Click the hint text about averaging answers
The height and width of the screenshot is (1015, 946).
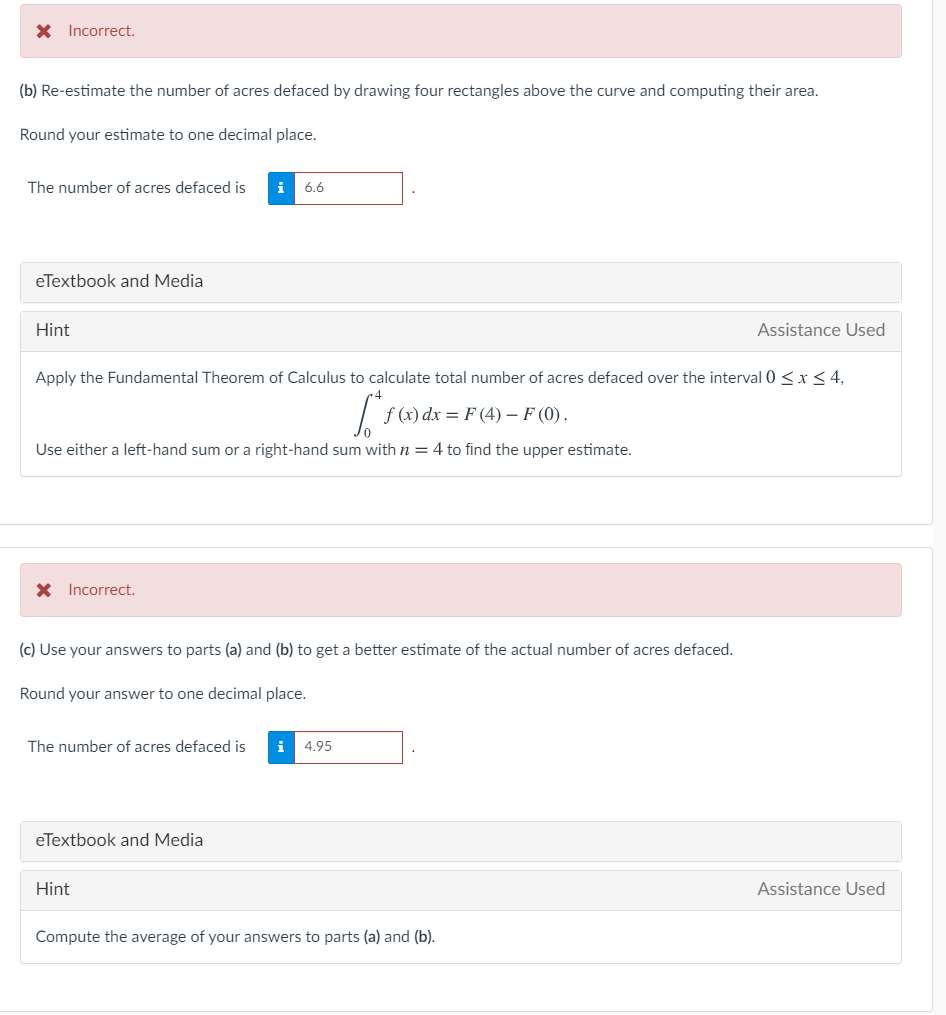click(235, 937)
